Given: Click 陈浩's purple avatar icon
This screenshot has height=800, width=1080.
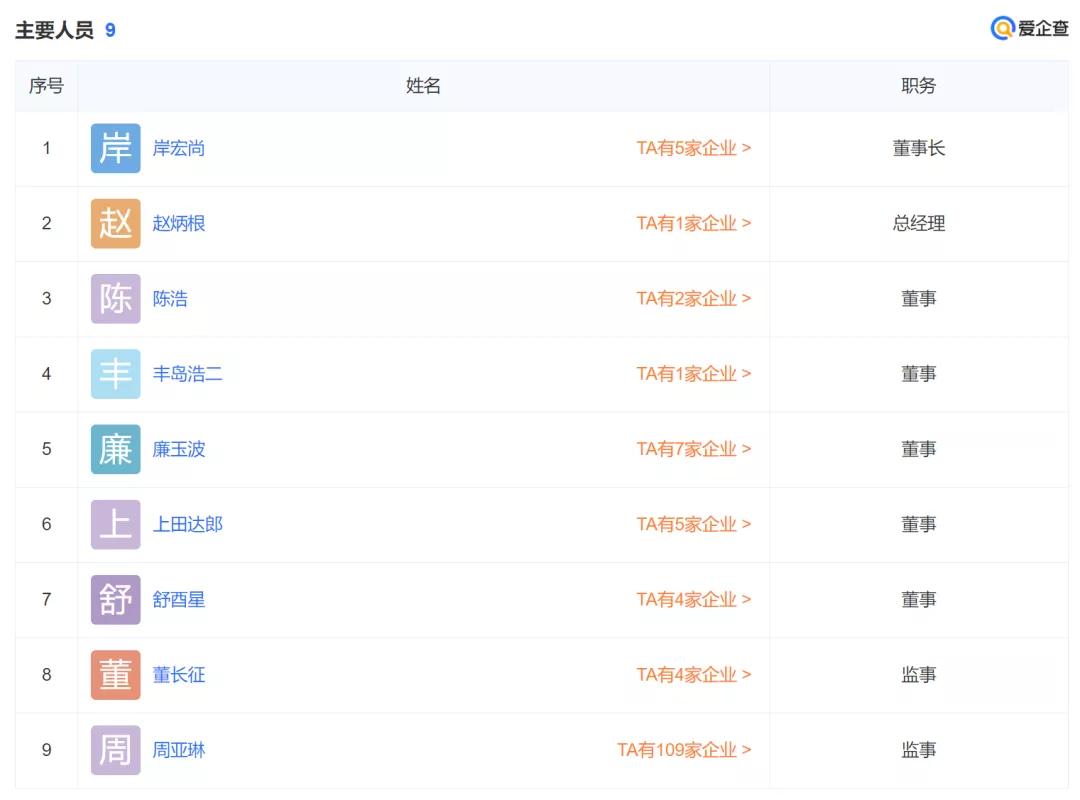Looking at the screenshot, I should coord(114,298).
